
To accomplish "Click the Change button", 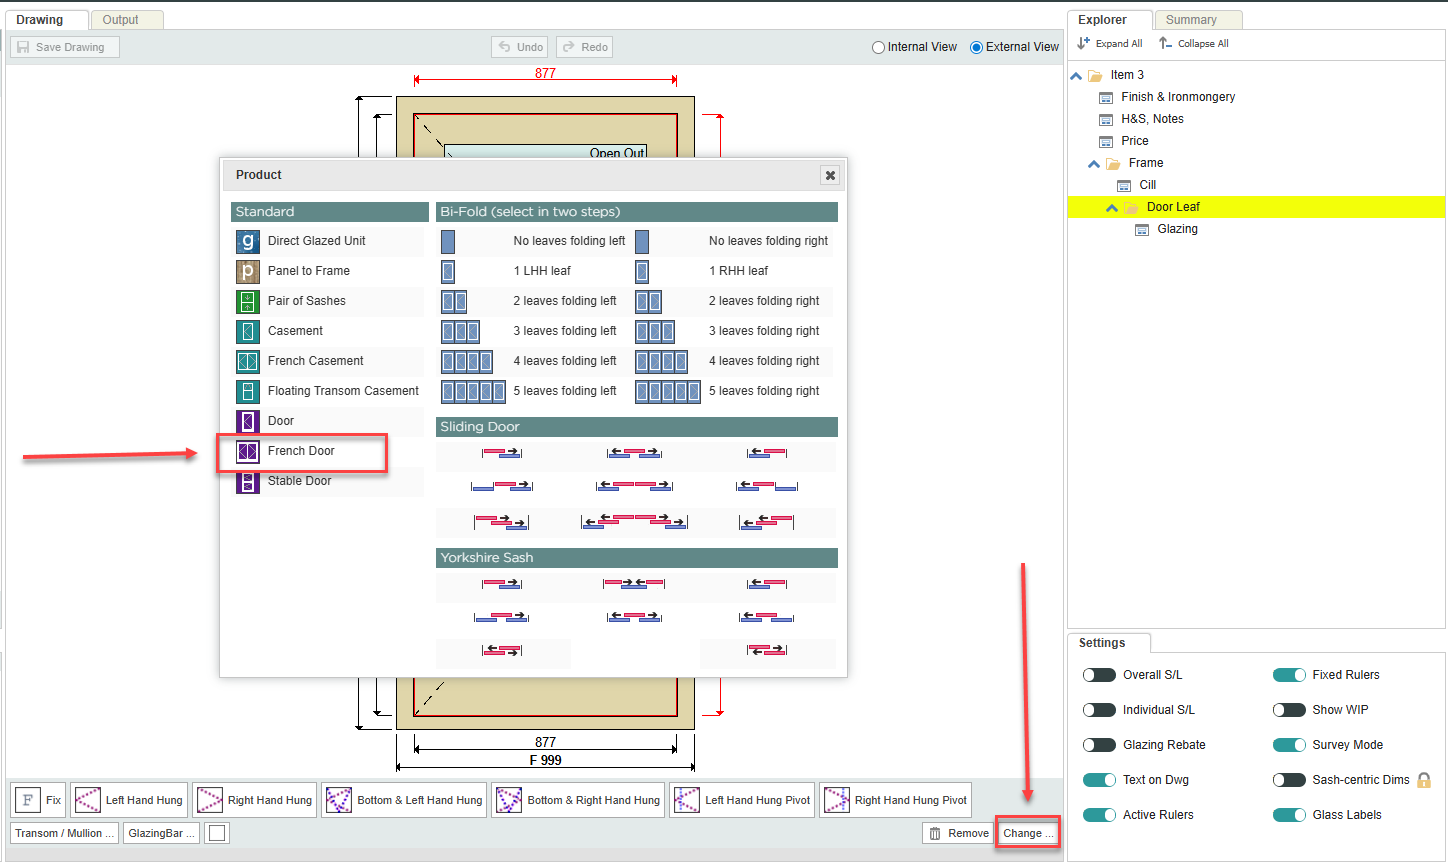I will [x=1027, y=833].
